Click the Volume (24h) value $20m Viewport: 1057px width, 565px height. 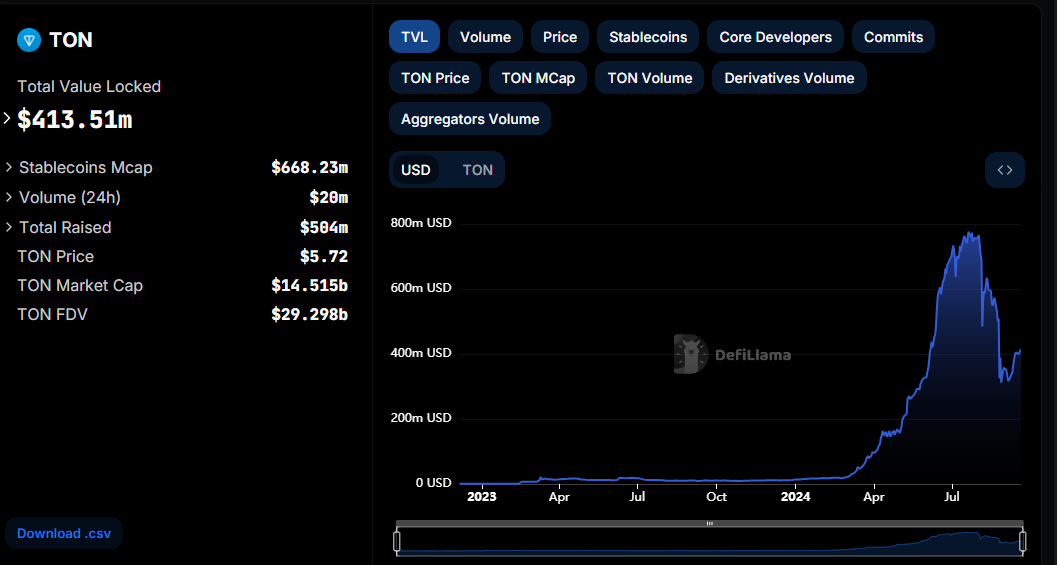(x=328, y=197)
